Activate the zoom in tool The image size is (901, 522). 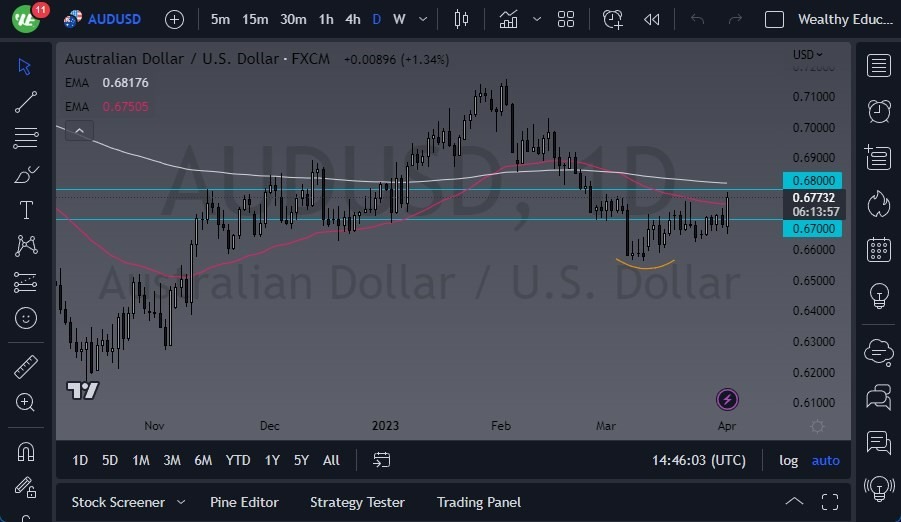[x=25, y=402]
